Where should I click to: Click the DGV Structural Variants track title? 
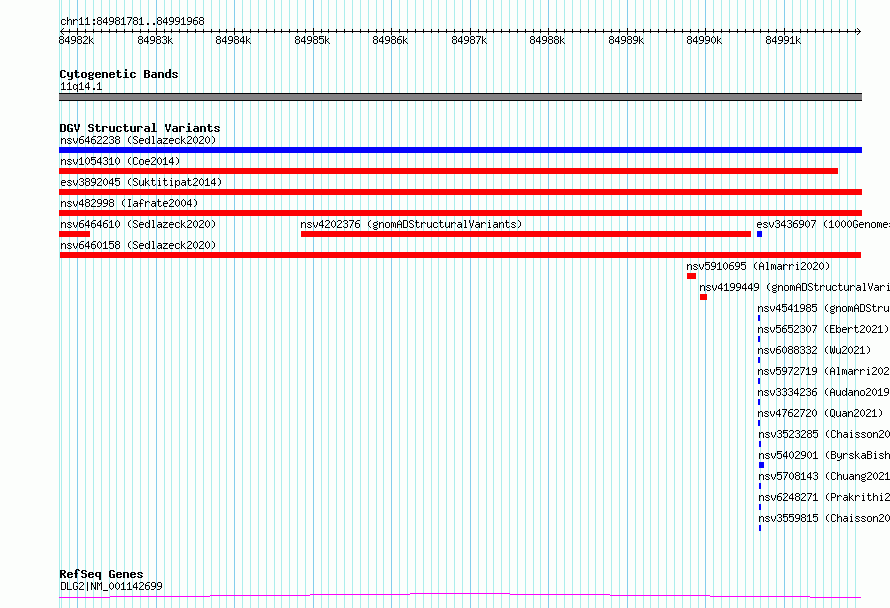tap(140, 128)
